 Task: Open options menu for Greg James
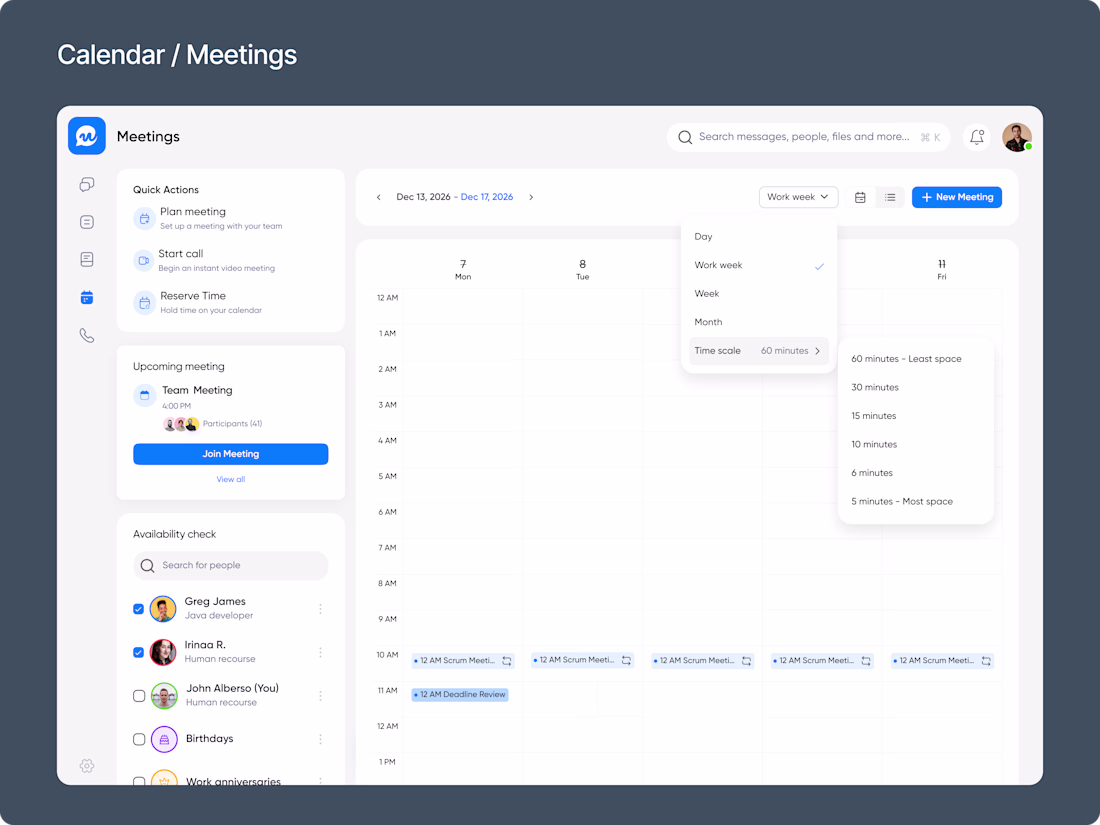coord(321,609)
